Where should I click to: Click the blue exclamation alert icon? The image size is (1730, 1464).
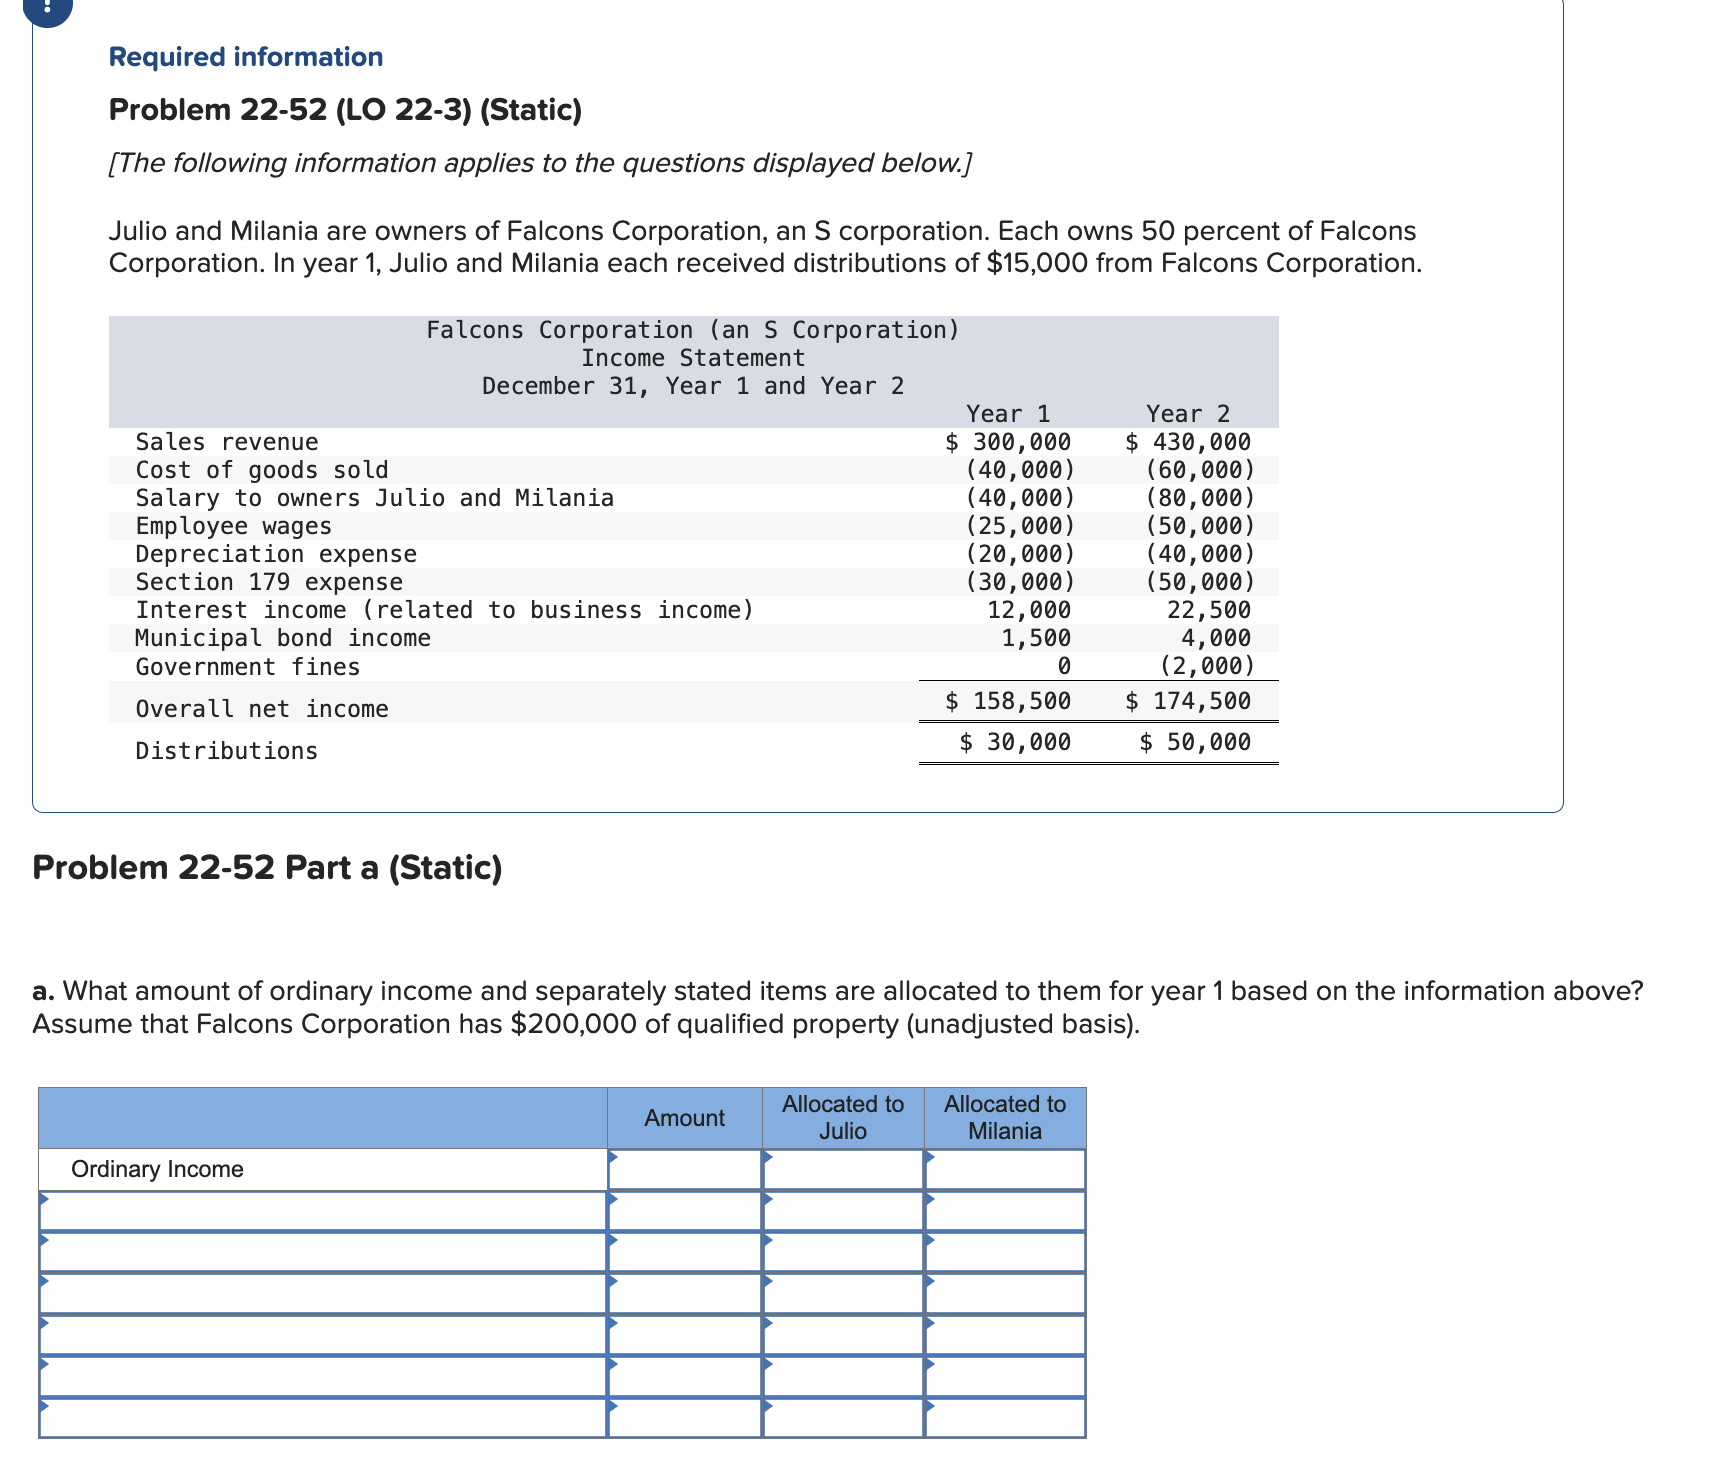click(47, 10)
